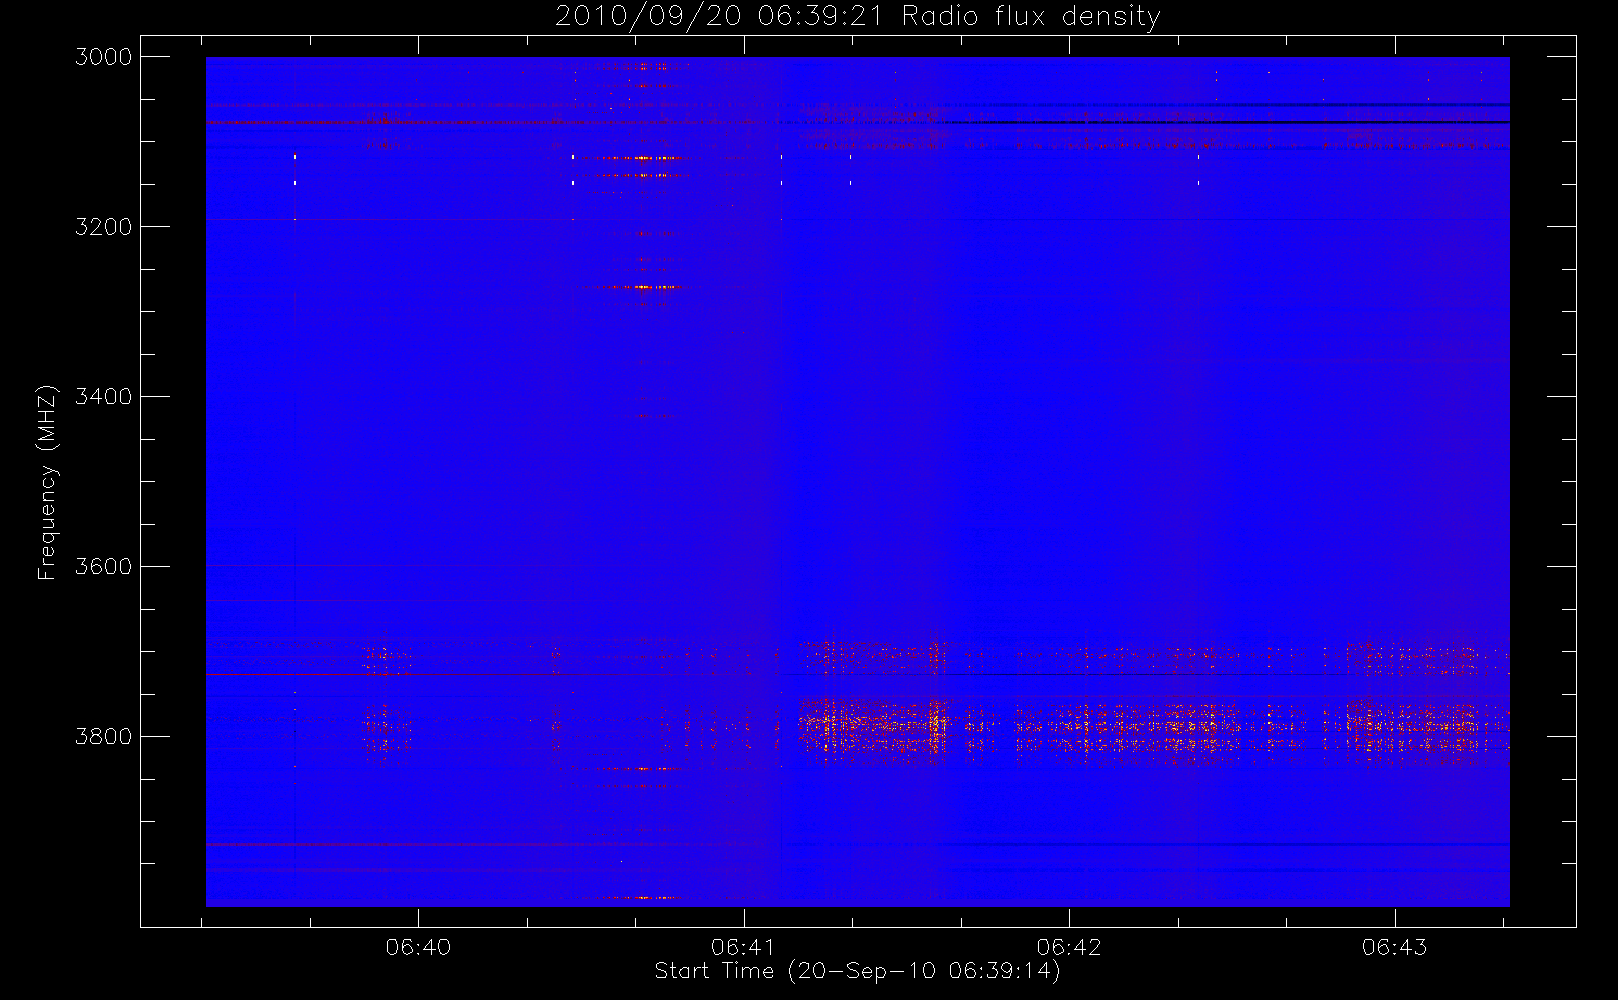The height and width of the screenshot is (1000, 1618).
Task: Click the 06:42 time tick label
Action: tap(1069, 947)
